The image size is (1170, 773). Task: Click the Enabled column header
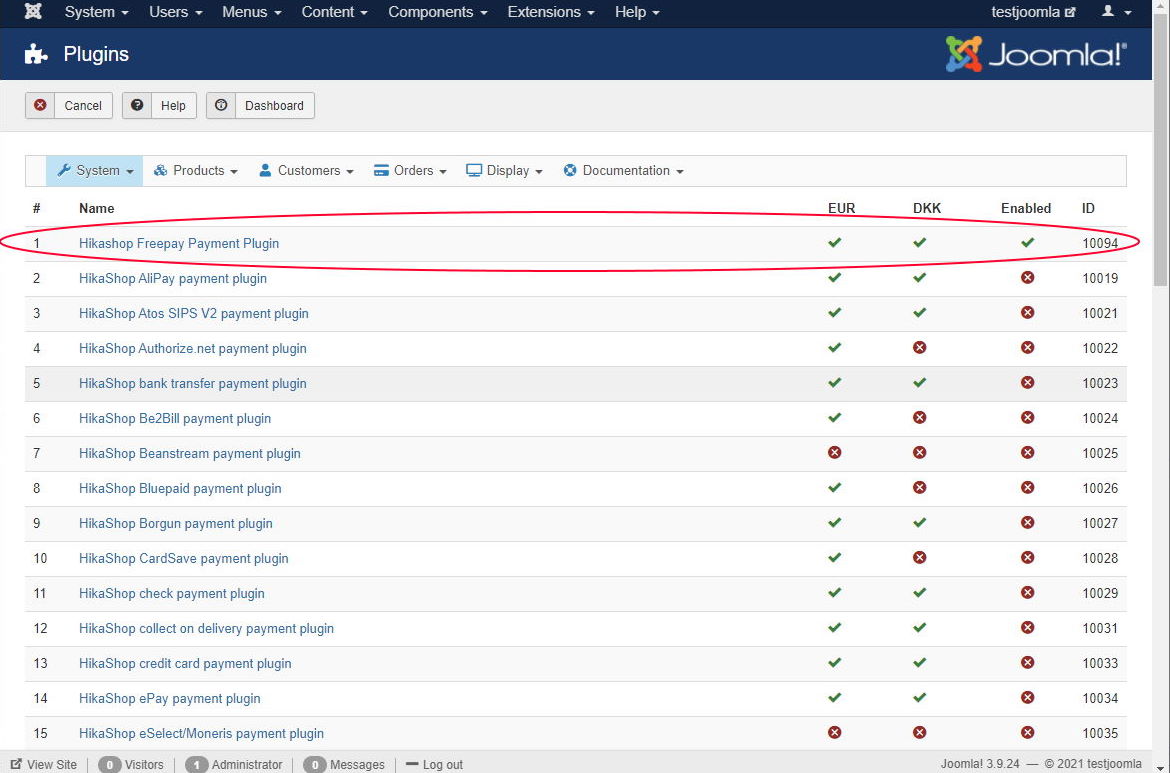1026,208
